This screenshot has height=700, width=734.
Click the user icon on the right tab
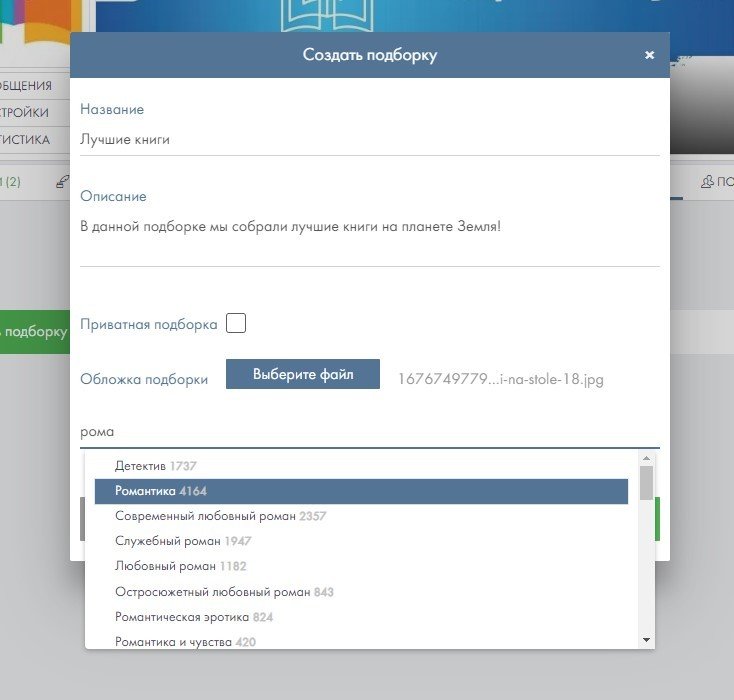coord(708,181)
